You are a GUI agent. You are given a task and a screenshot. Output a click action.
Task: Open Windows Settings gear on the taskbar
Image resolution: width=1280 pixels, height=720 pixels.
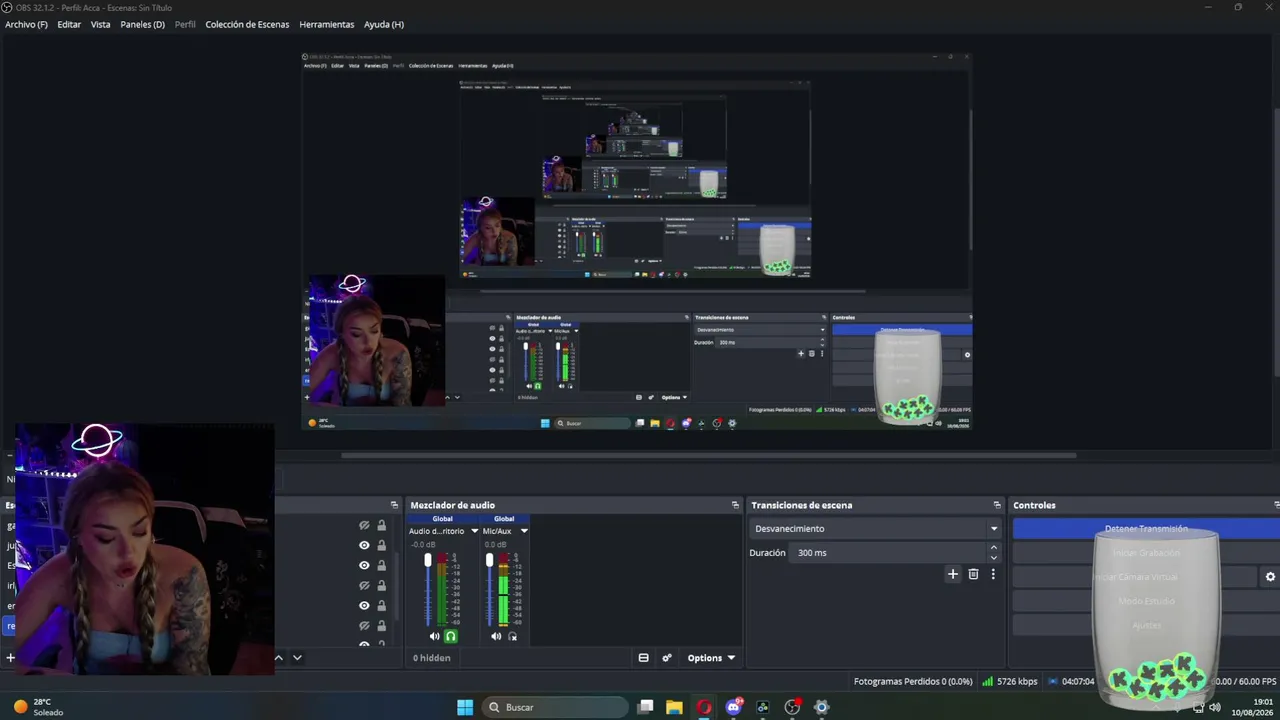click(x=822, y=707)
